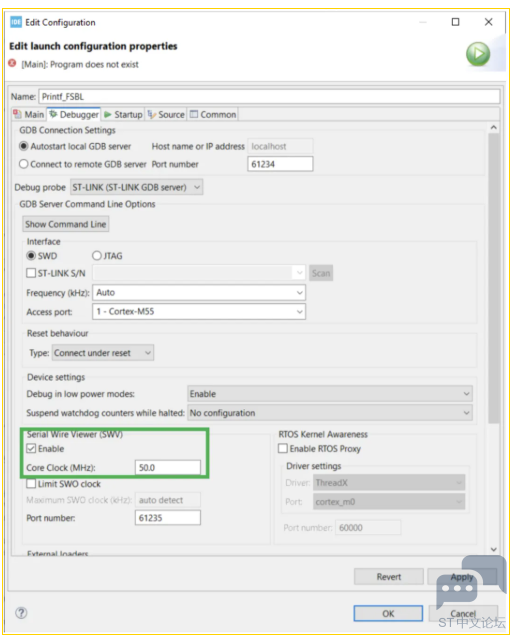Click the Scan button
This screenshot has height=638, width=515.
tap(321, 273)
